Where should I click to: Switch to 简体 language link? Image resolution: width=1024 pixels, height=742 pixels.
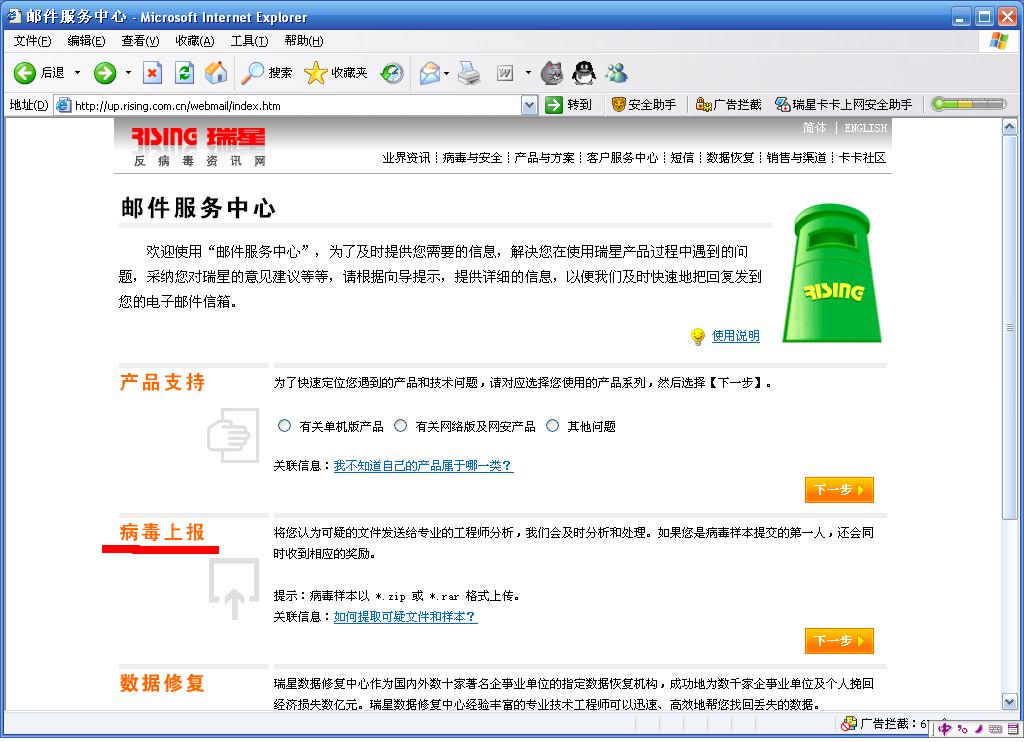click(x=814, y=128)
